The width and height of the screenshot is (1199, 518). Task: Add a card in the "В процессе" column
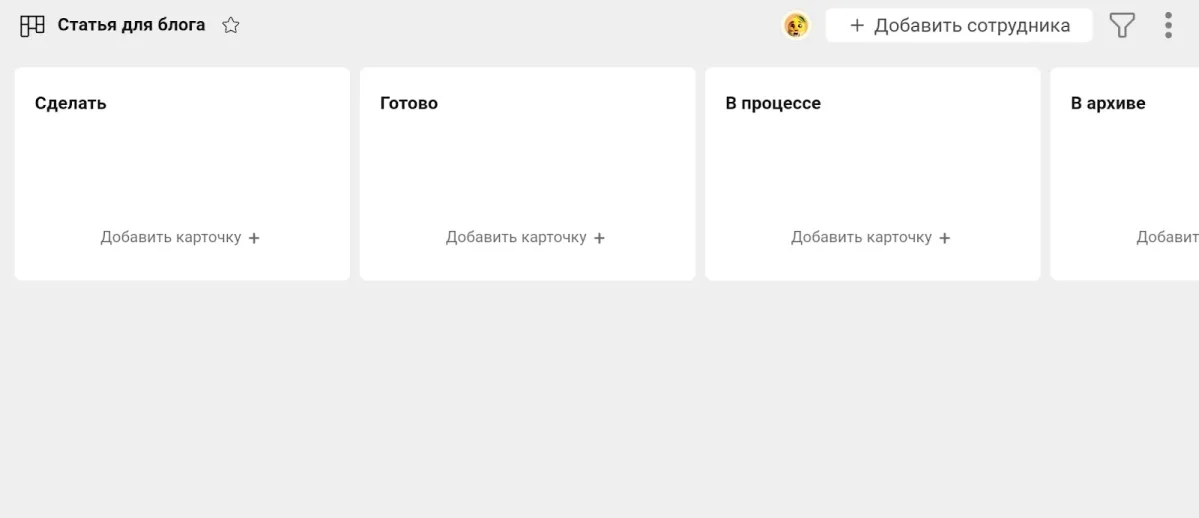[861, 237]
